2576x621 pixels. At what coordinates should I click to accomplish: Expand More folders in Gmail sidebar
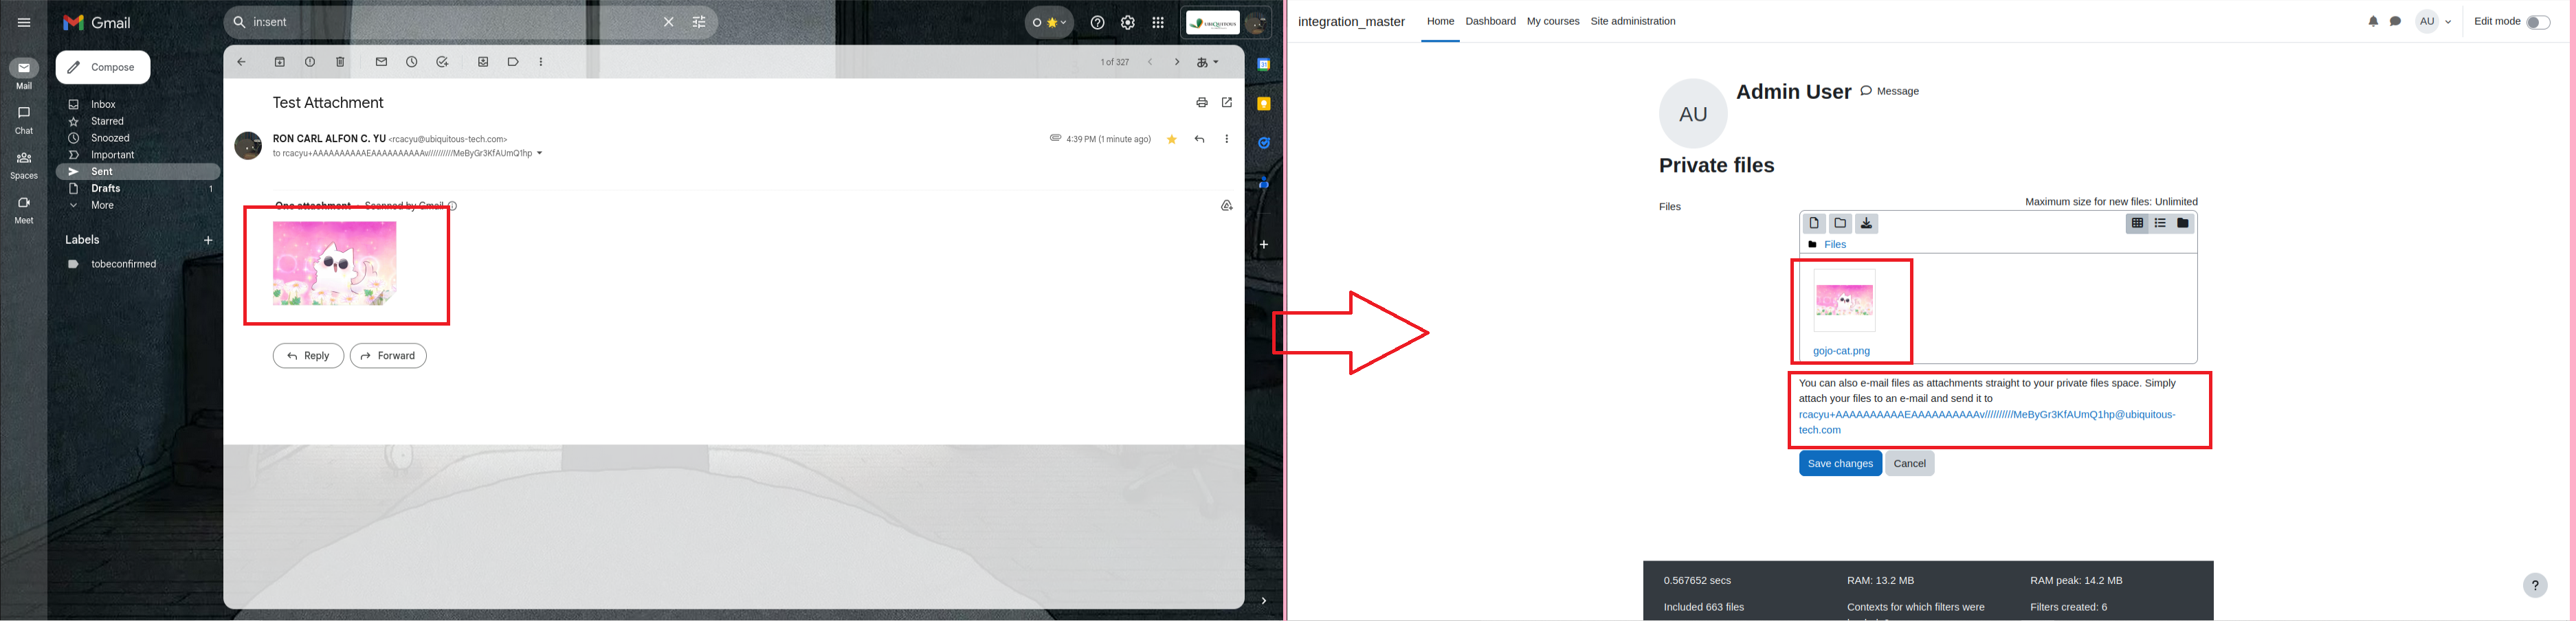coord(102,205)
